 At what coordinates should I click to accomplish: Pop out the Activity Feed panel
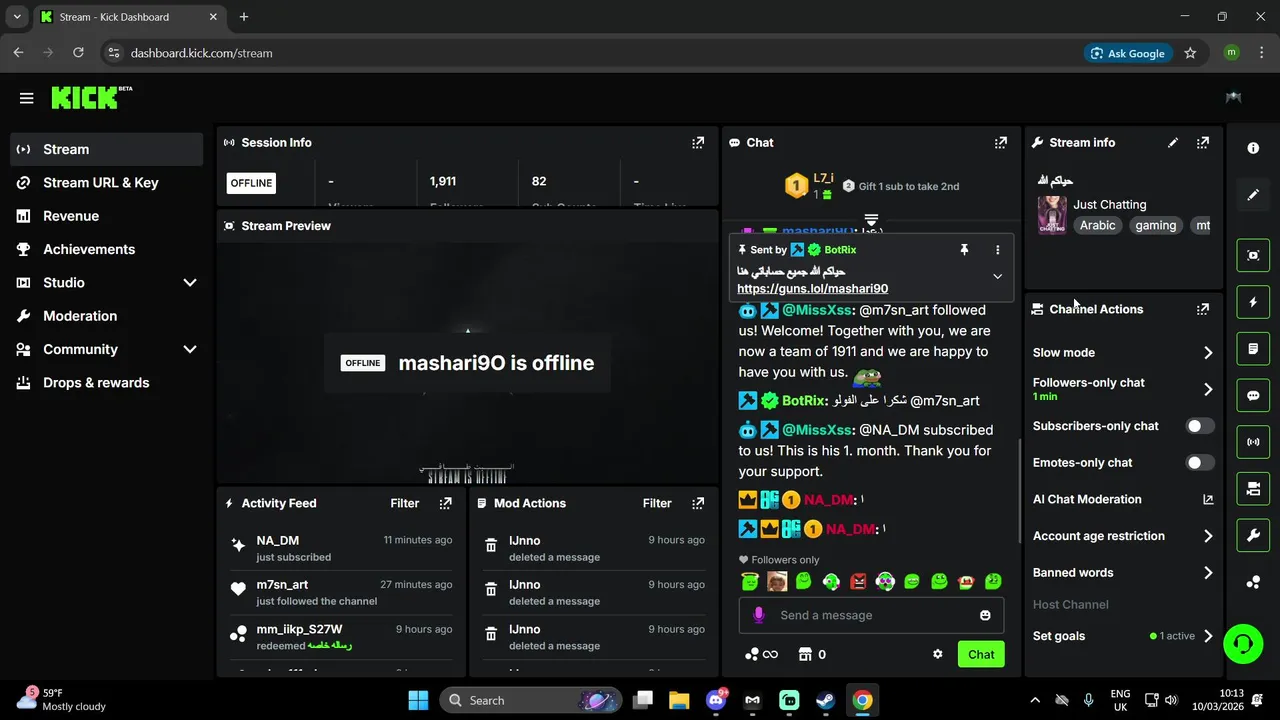[446, 503]
